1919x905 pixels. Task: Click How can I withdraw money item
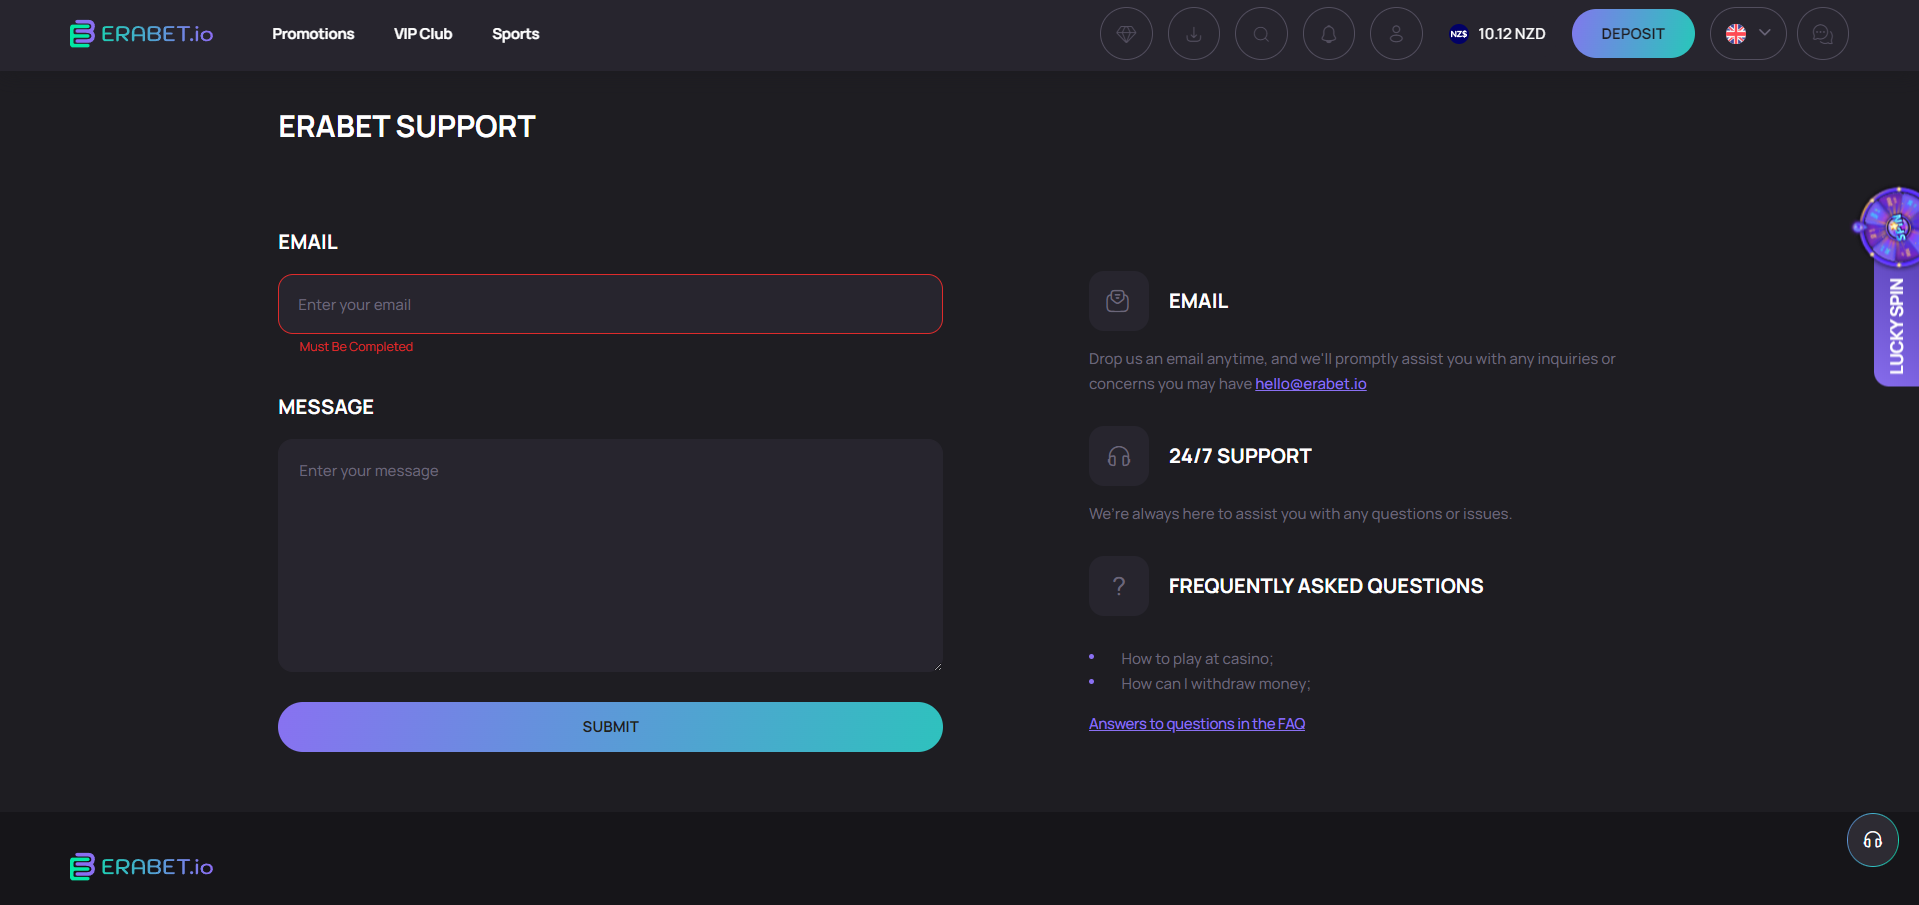[x=1216, y=684]
